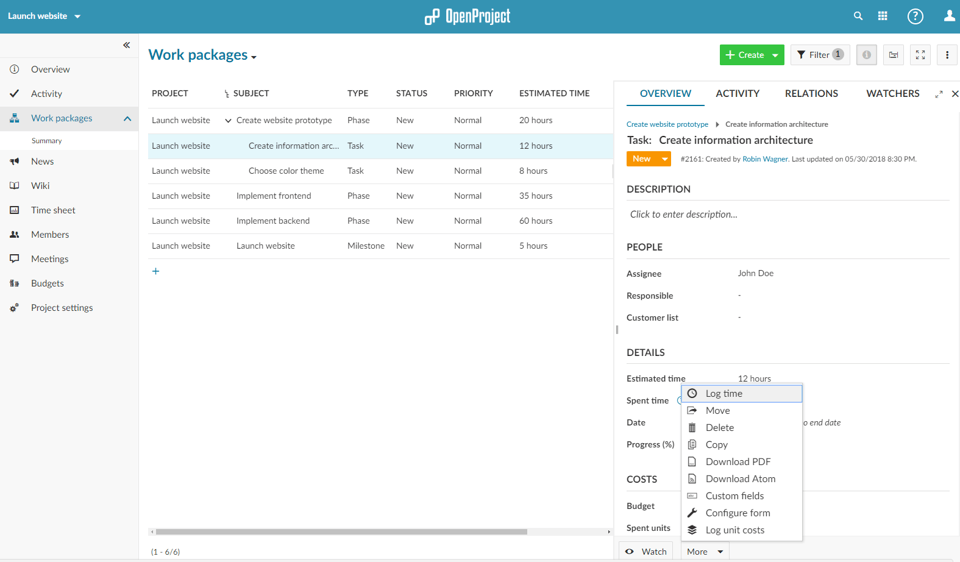This screenshot has height=562, width=960.
Task: Open the New status dropdown
Action: click(x=648, y=159)
